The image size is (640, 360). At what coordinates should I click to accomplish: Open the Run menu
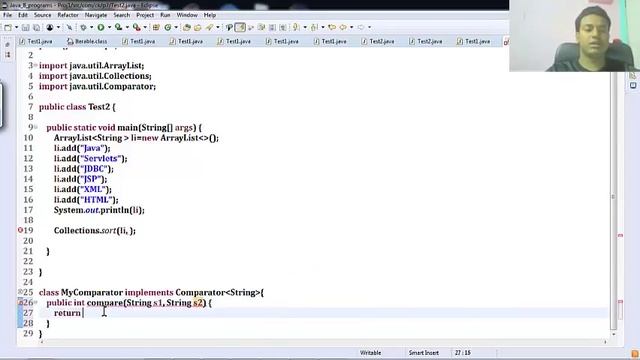point(165,15)
